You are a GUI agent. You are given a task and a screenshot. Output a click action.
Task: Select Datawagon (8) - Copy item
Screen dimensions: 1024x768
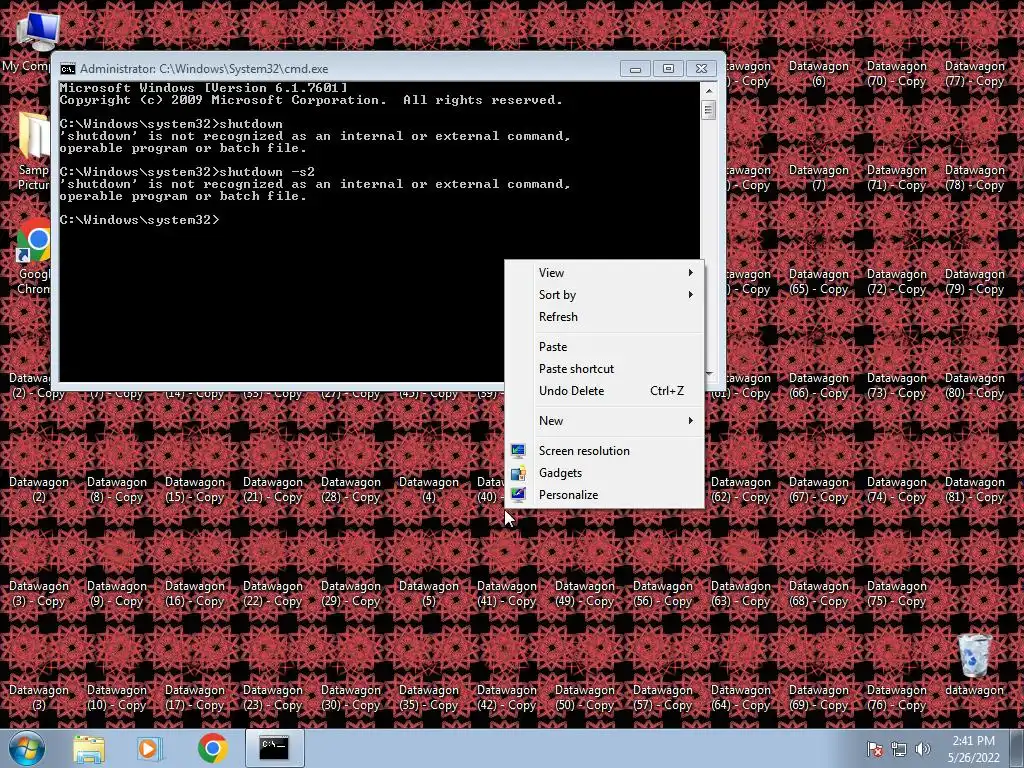point(116,489)
